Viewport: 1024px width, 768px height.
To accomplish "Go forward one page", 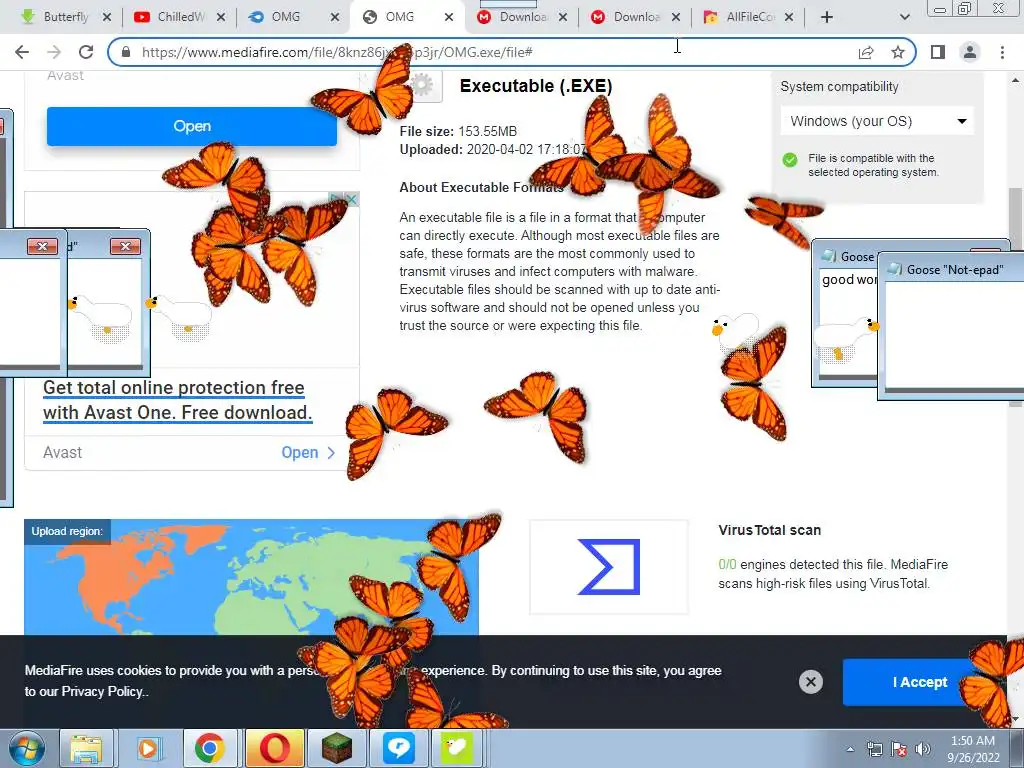I will pyautogui.click(x=54, y=52).
